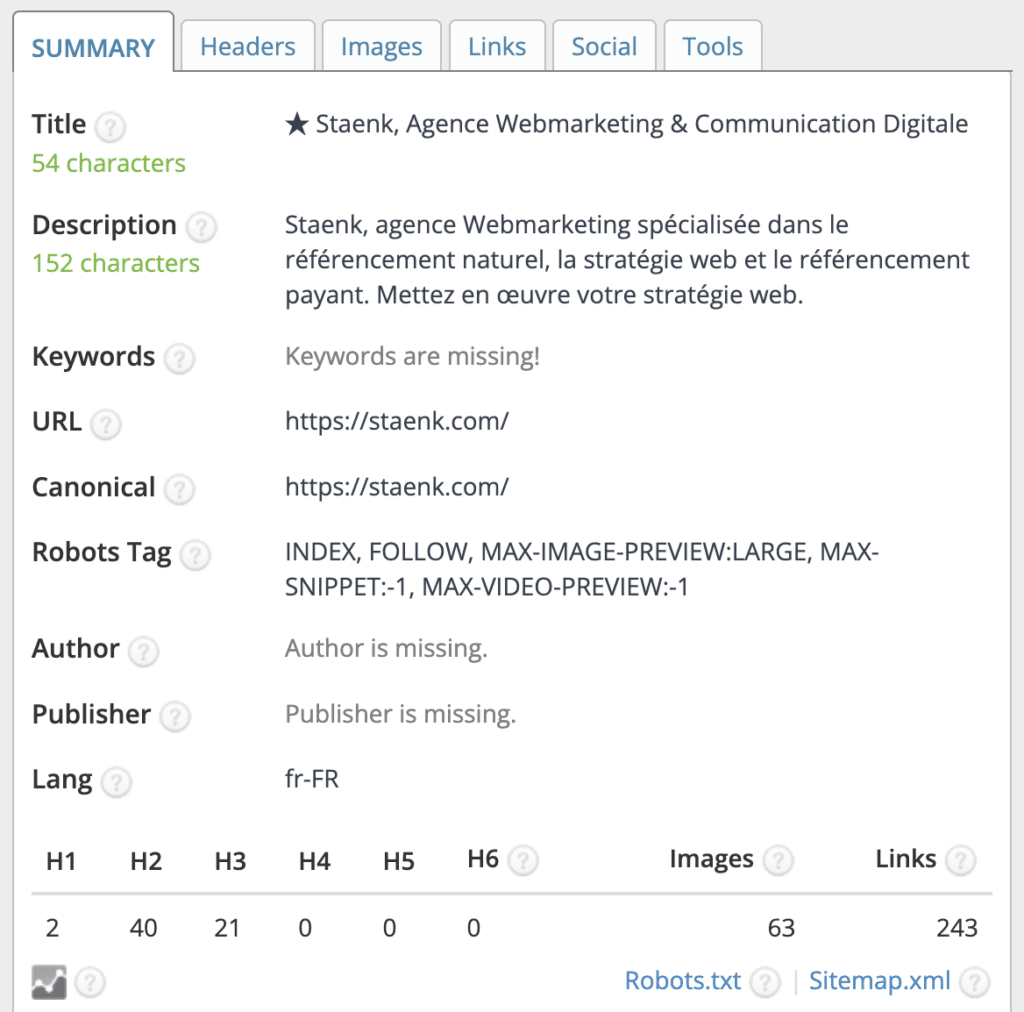Screen dimensions: 1024x1012
Task: Open the Publisher help icon
Action: [x=175, y=716]
